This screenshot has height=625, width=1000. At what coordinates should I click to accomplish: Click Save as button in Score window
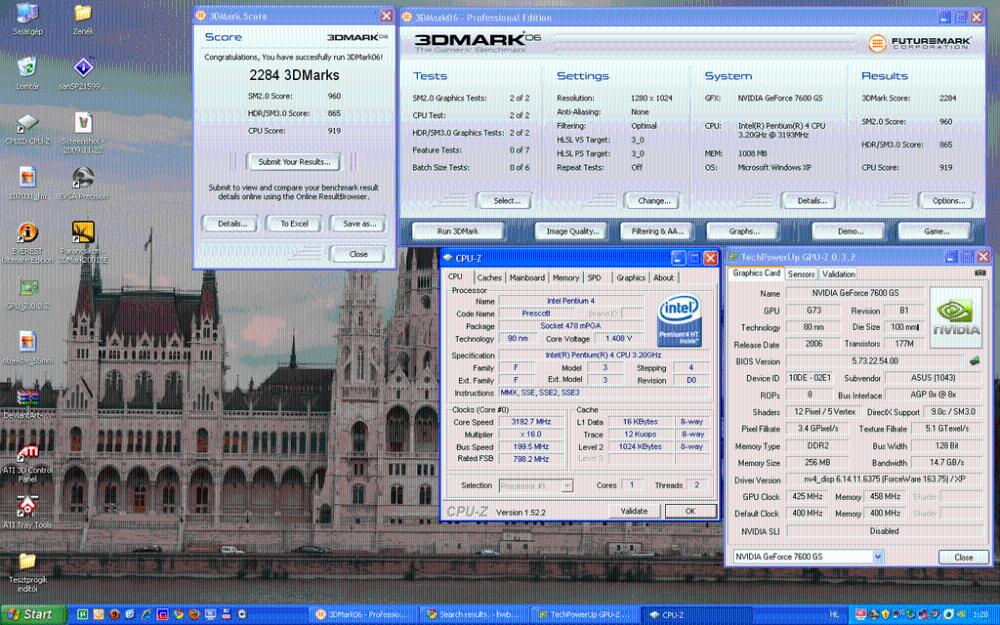tap(358, 224)
